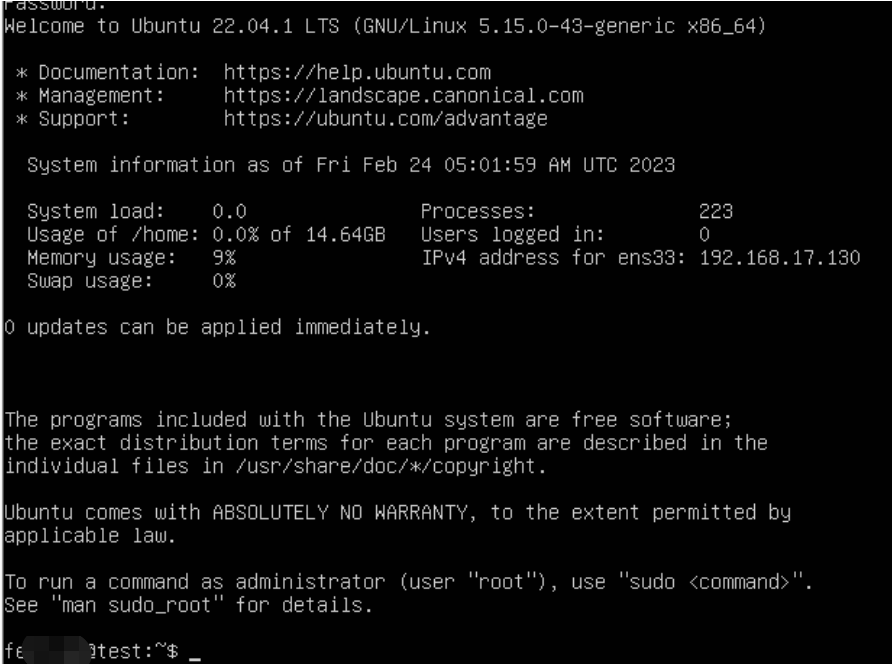Click the landscape.canonical.com management URL

pyautogui.click(x=403, y=96)
